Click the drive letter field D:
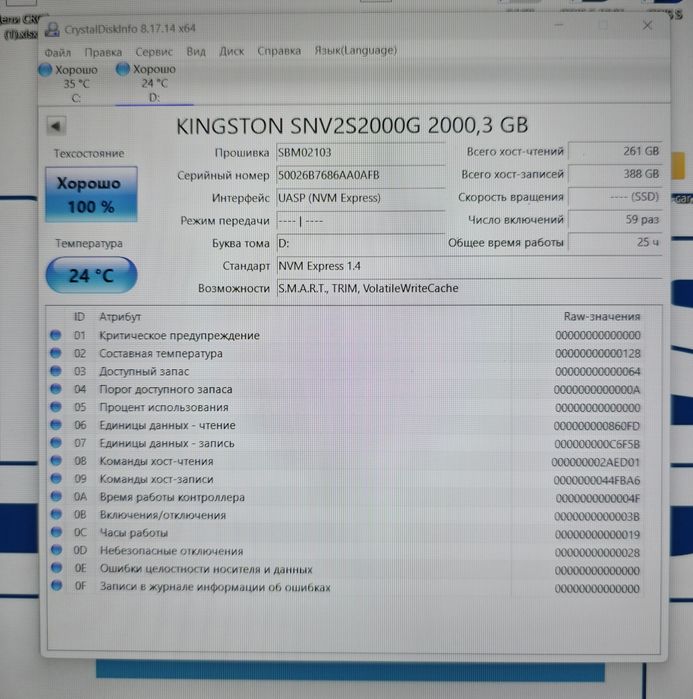This screenshot has height=699, width=693. tap(361, 243)
